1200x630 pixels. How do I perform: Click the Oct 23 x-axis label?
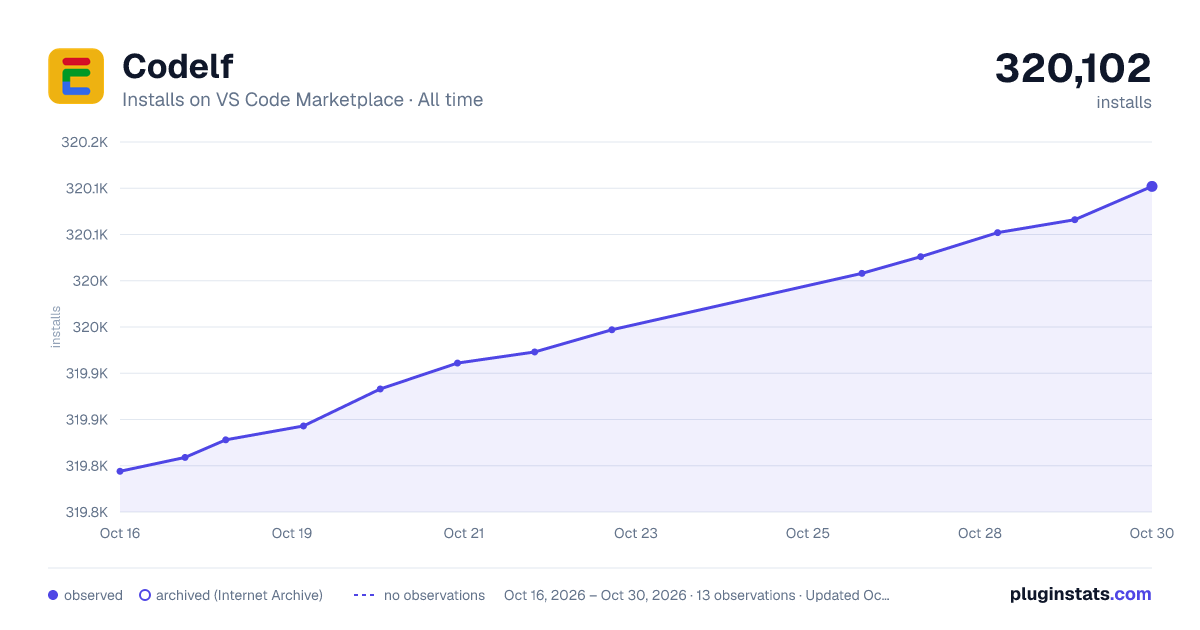(636, 533)
